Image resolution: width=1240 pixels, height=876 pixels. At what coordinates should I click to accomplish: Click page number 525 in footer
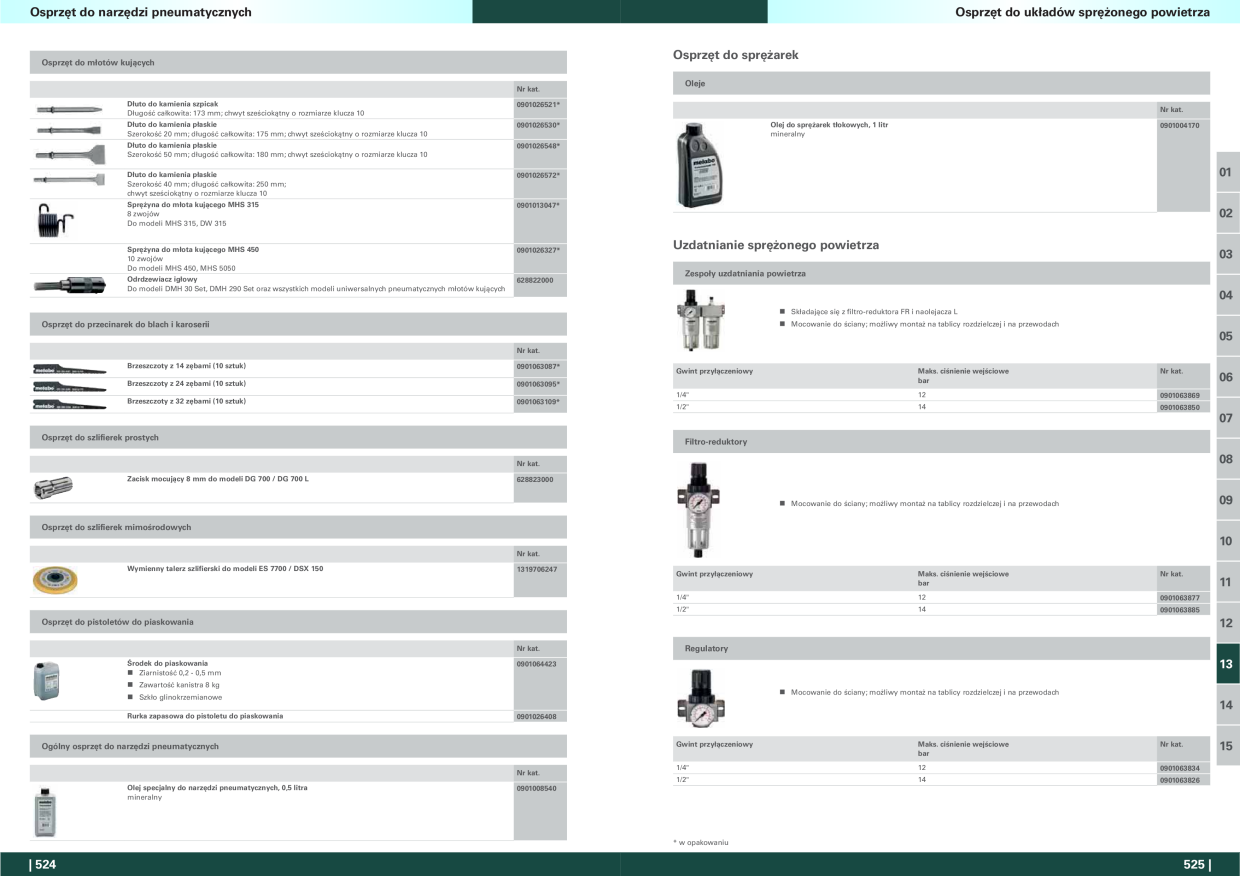(x=1196, y=865)
